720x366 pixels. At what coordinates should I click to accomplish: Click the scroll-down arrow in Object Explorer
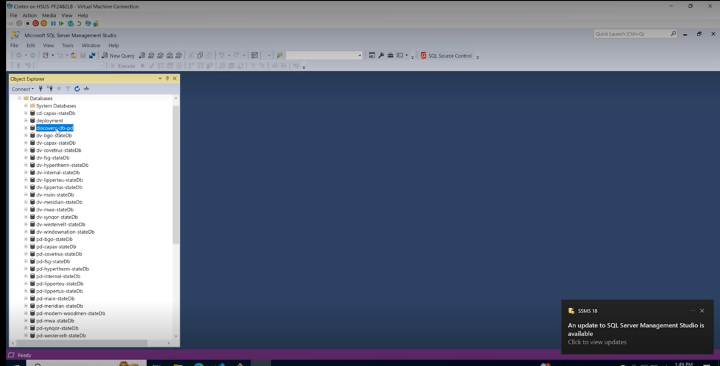click(176, 337)
